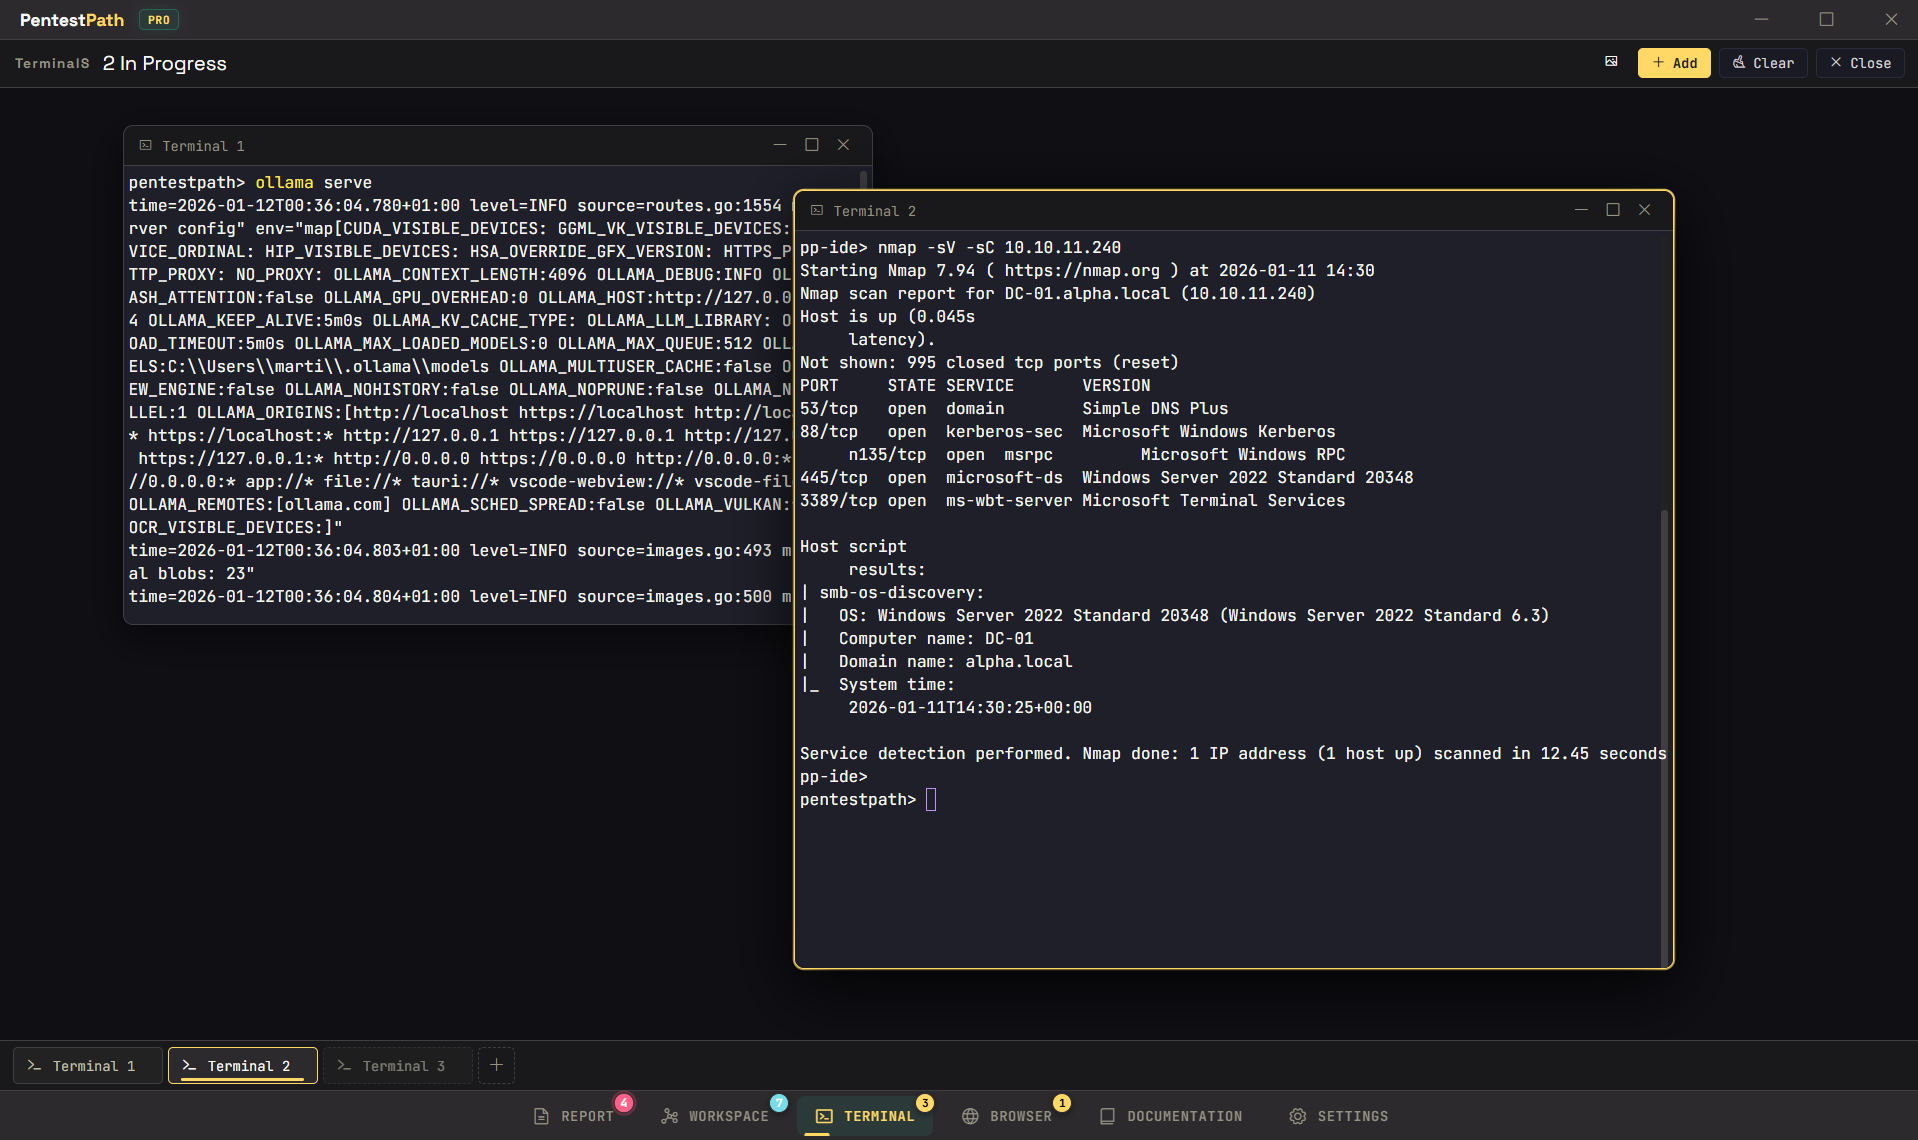Screen dimensions: 1918x1140
Task: Maximize the PentestPath application window
Action: click(1826, 19)
